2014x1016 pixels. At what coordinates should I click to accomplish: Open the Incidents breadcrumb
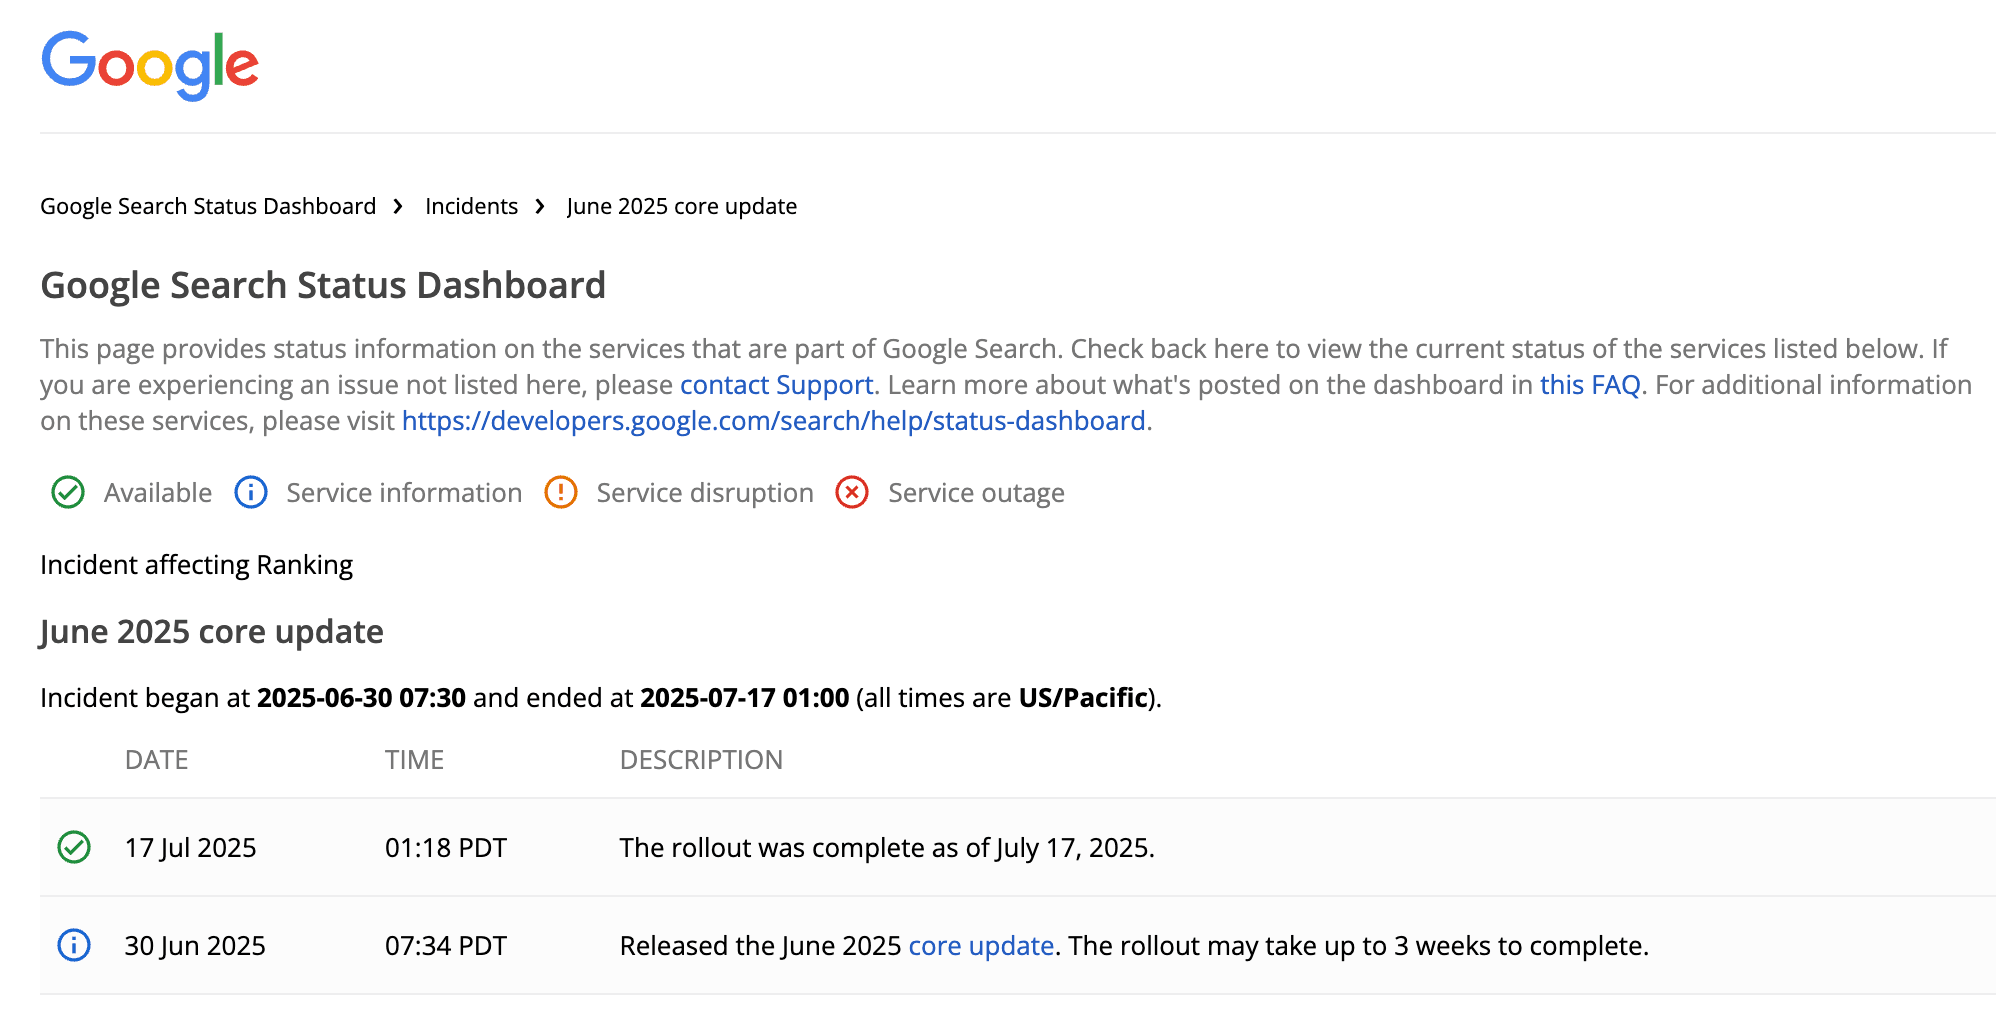click(470, 206)
